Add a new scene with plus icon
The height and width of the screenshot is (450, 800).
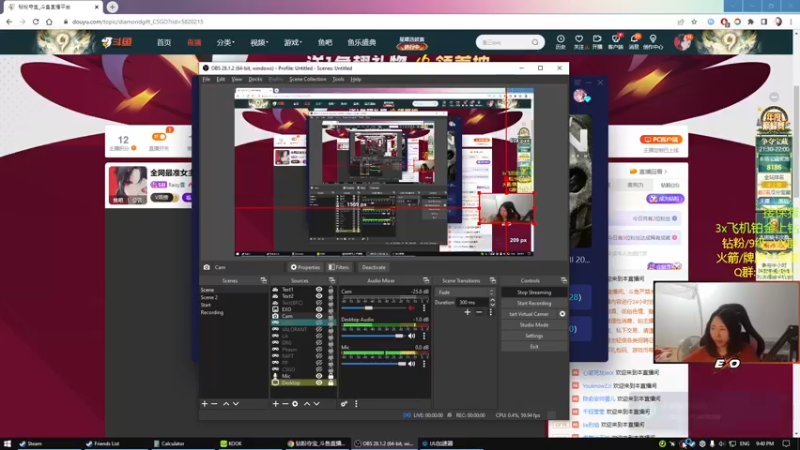pos(205,404)
